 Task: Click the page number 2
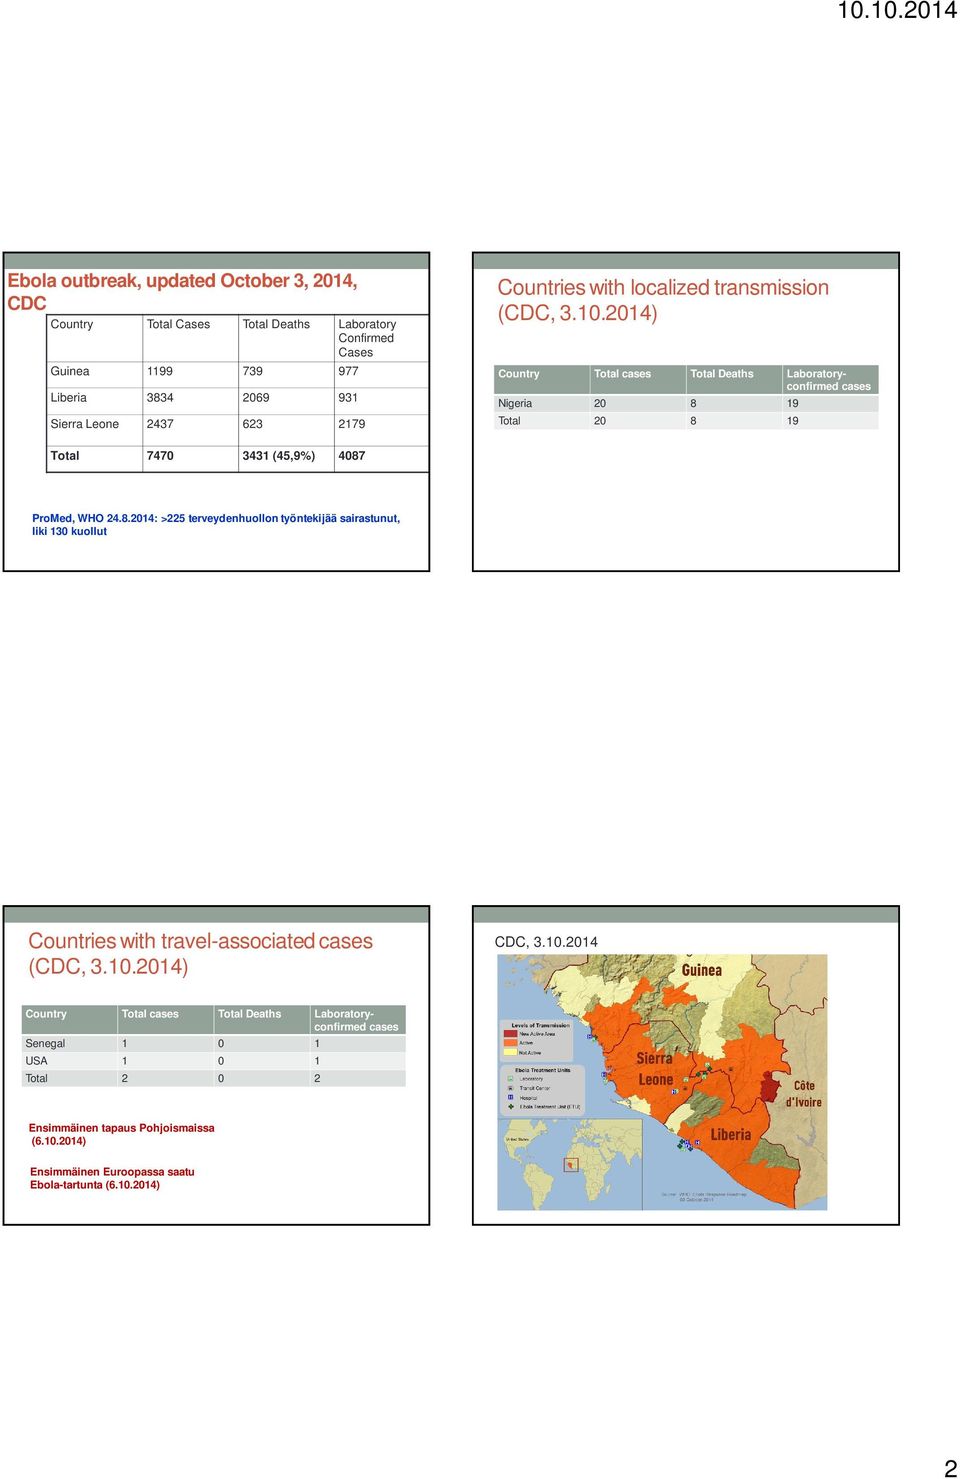pyautogui.click(x=950, y=1468)
